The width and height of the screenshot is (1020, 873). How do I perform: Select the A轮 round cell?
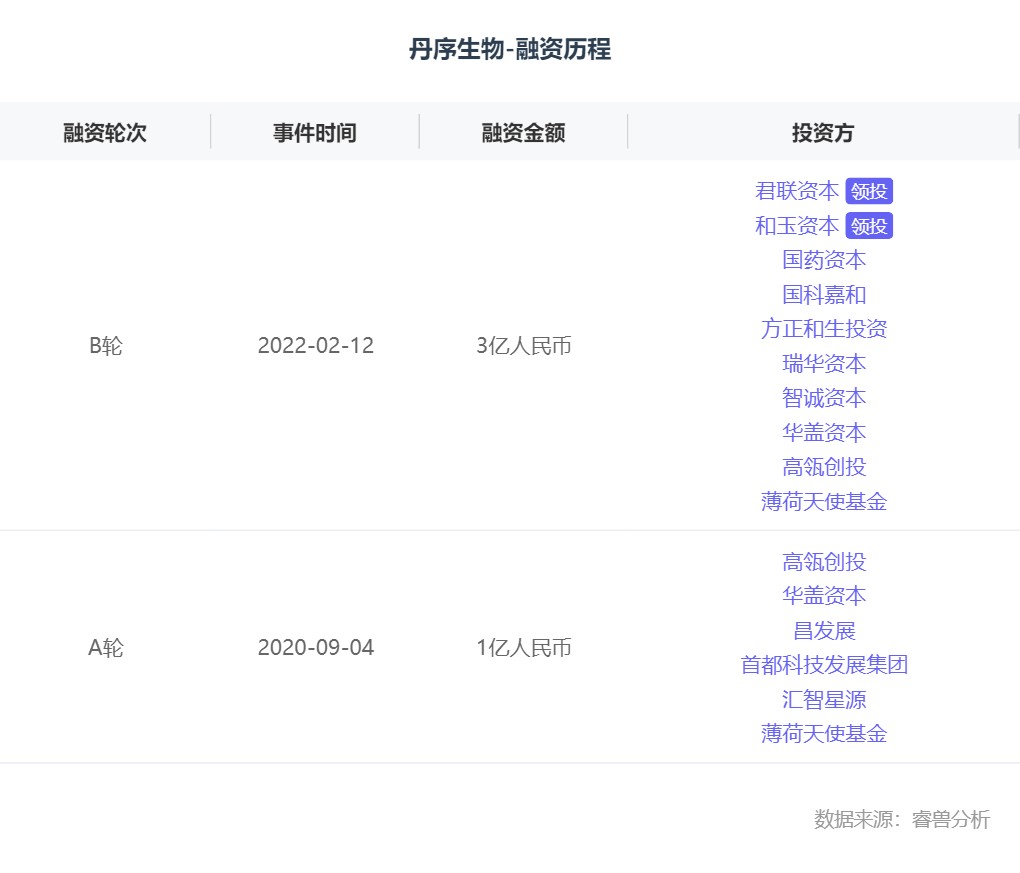pos(105,648)
